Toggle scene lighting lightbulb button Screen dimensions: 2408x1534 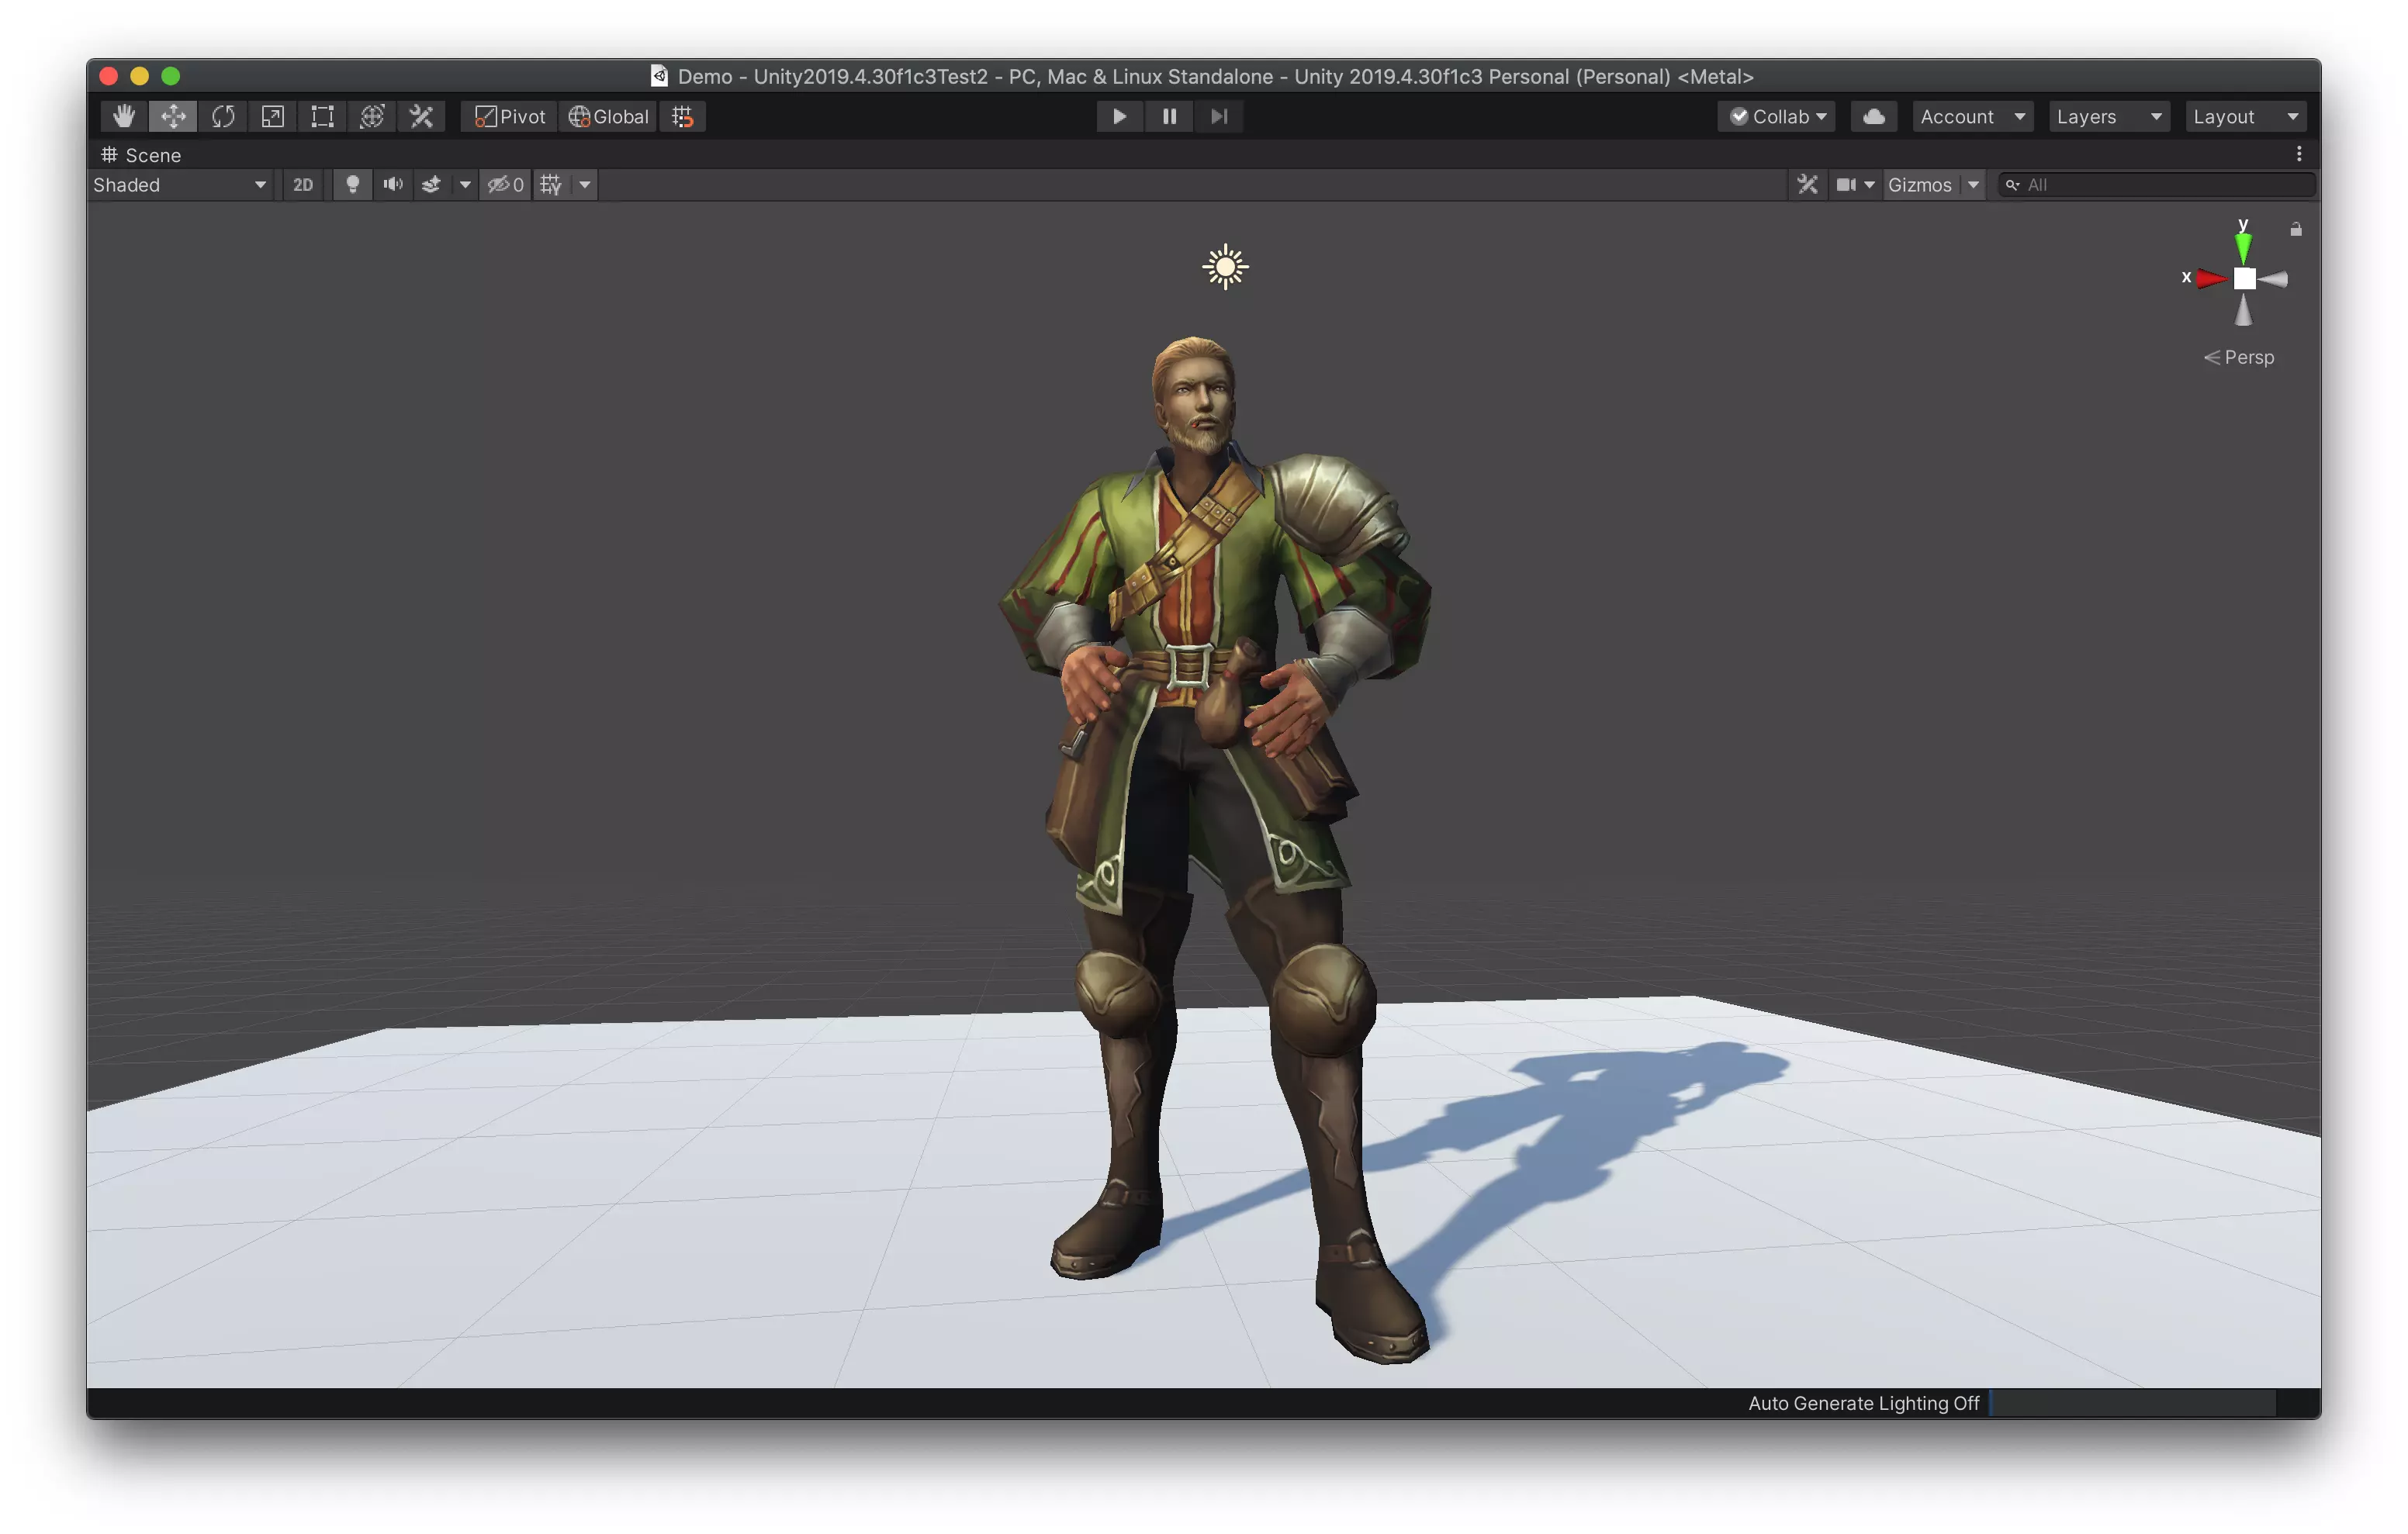click(x=352, y=185)
